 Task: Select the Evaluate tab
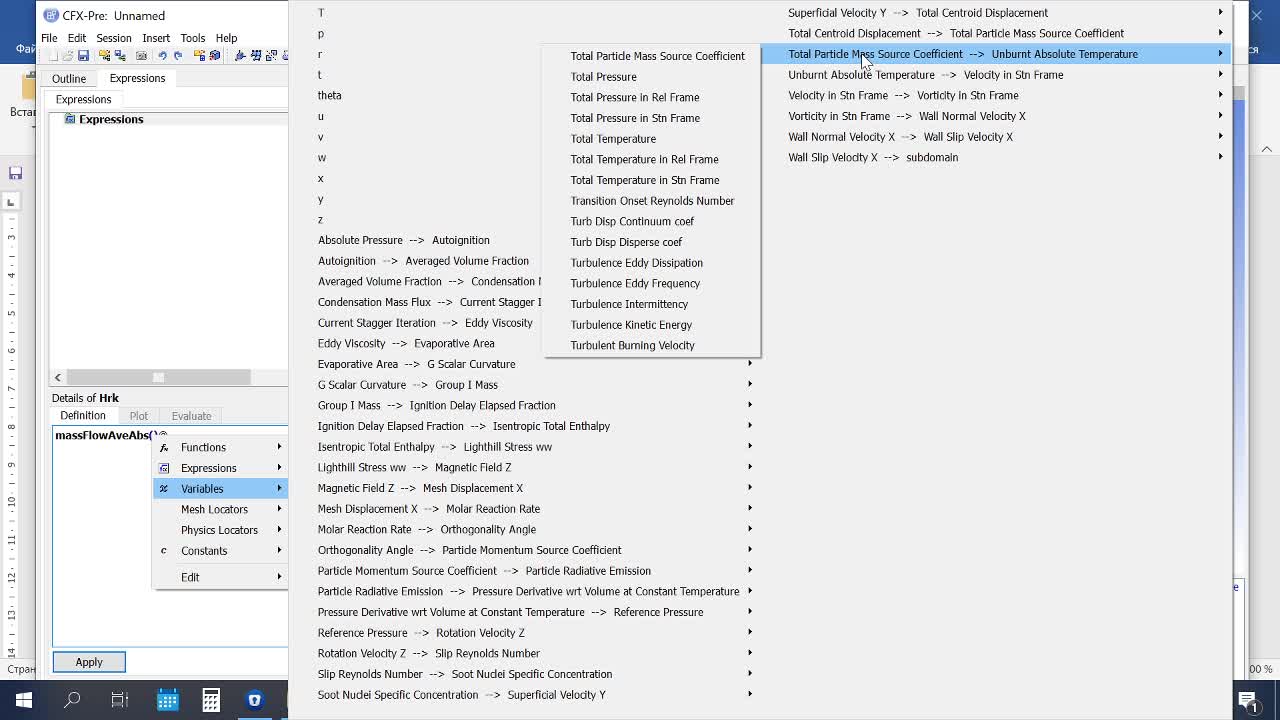coord(191,416)
